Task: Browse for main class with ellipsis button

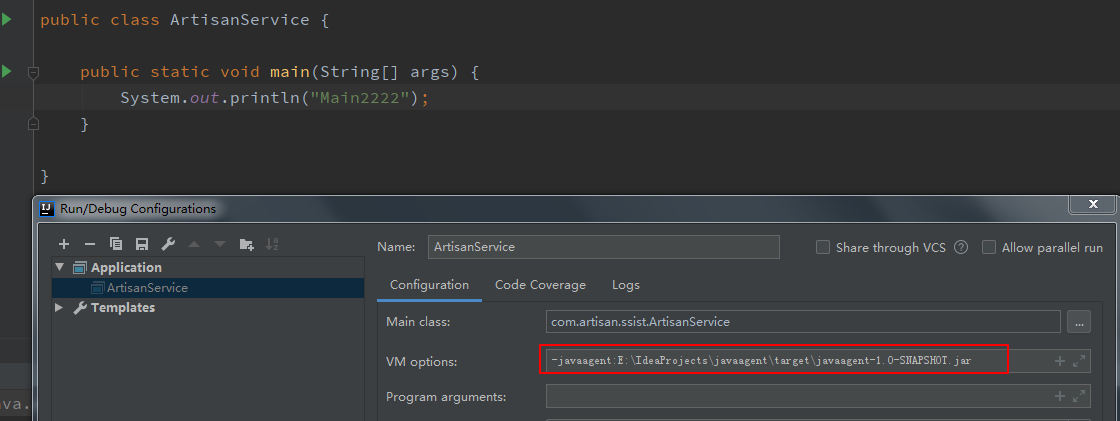Action: click(1079, 322)
